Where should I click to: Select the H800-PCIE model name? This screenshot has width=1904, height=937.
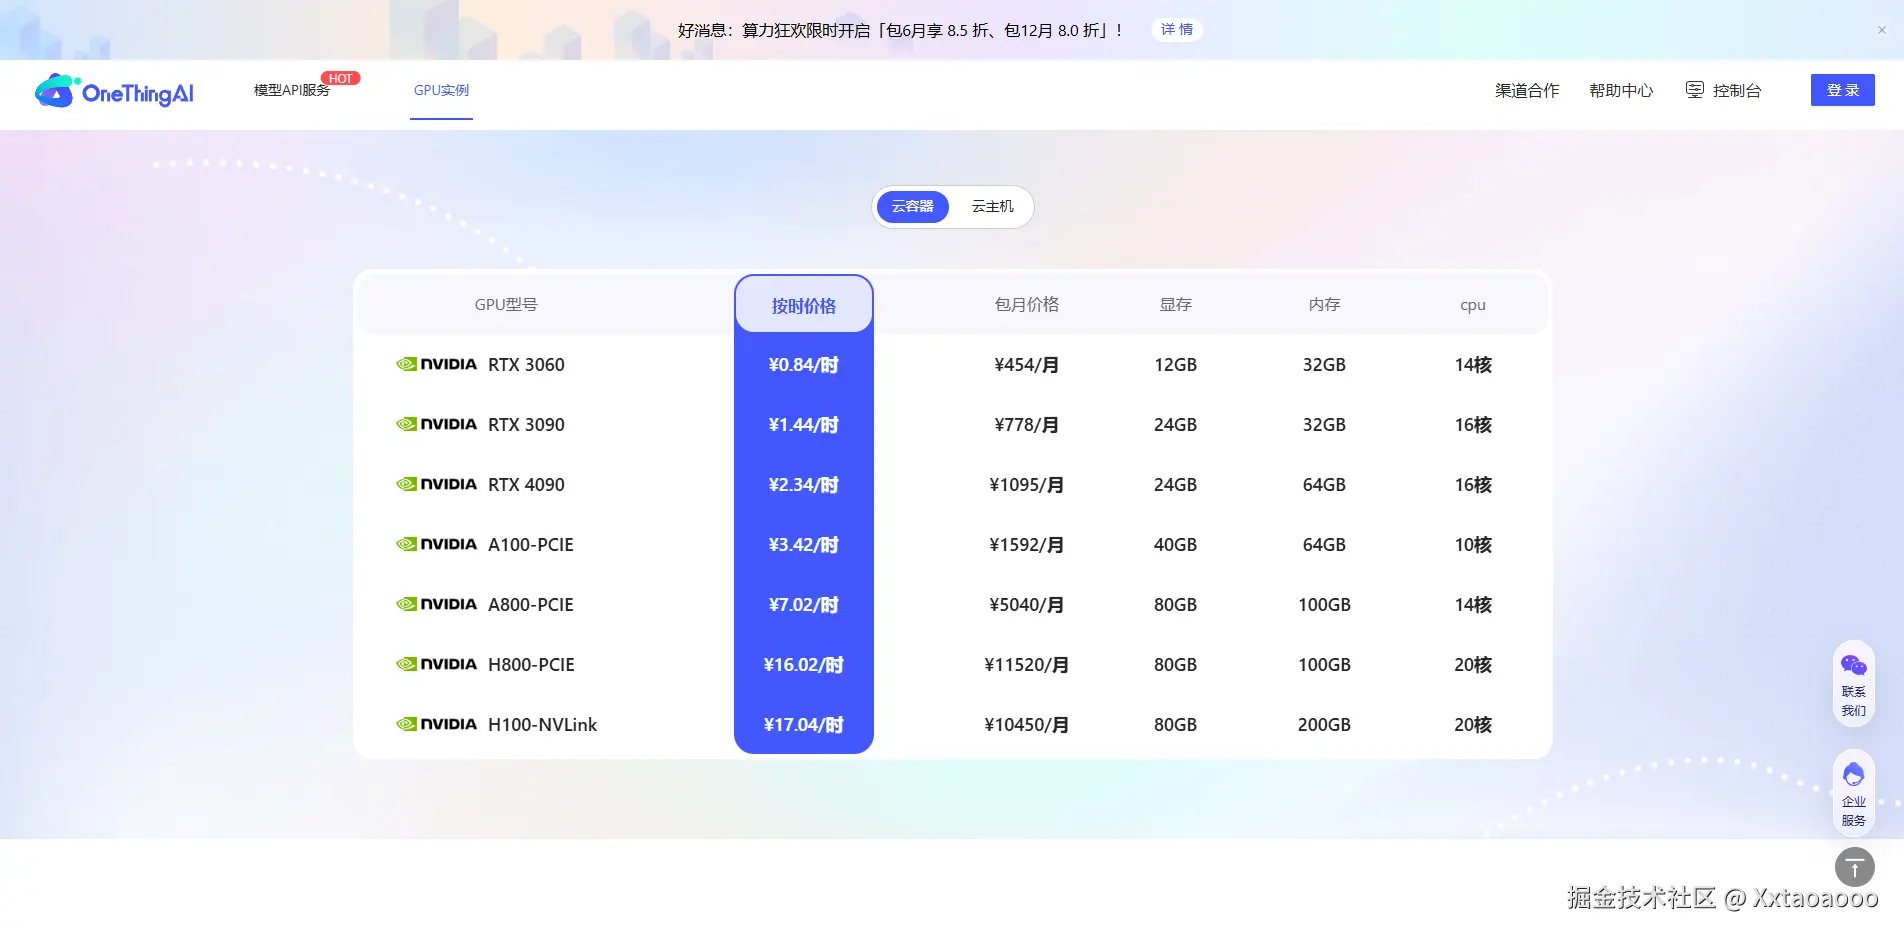pyautogui.click(x=531, y=665)
